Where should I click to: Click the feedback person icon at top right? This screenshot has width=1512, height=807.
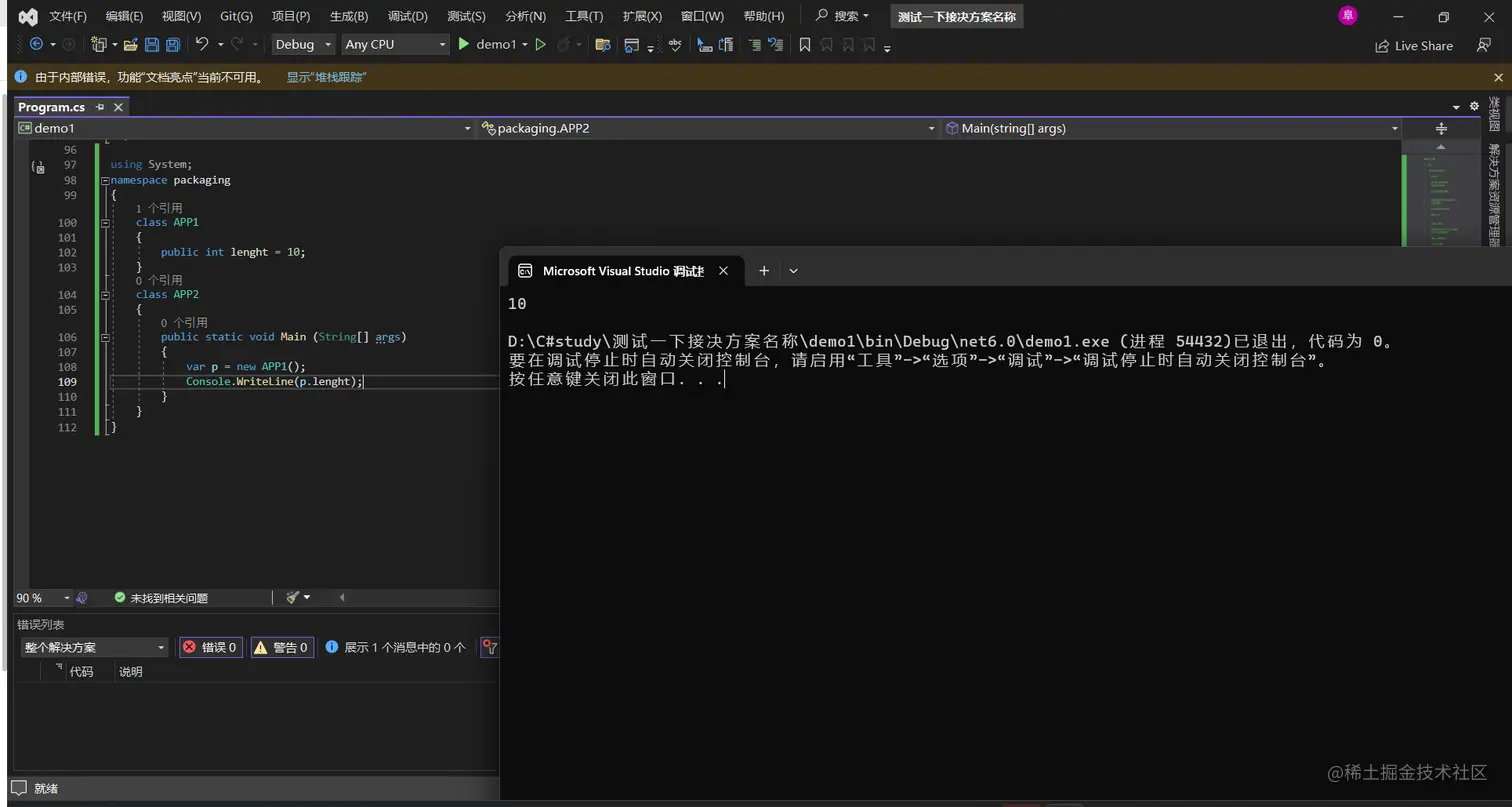click(x=1484, y=45)
